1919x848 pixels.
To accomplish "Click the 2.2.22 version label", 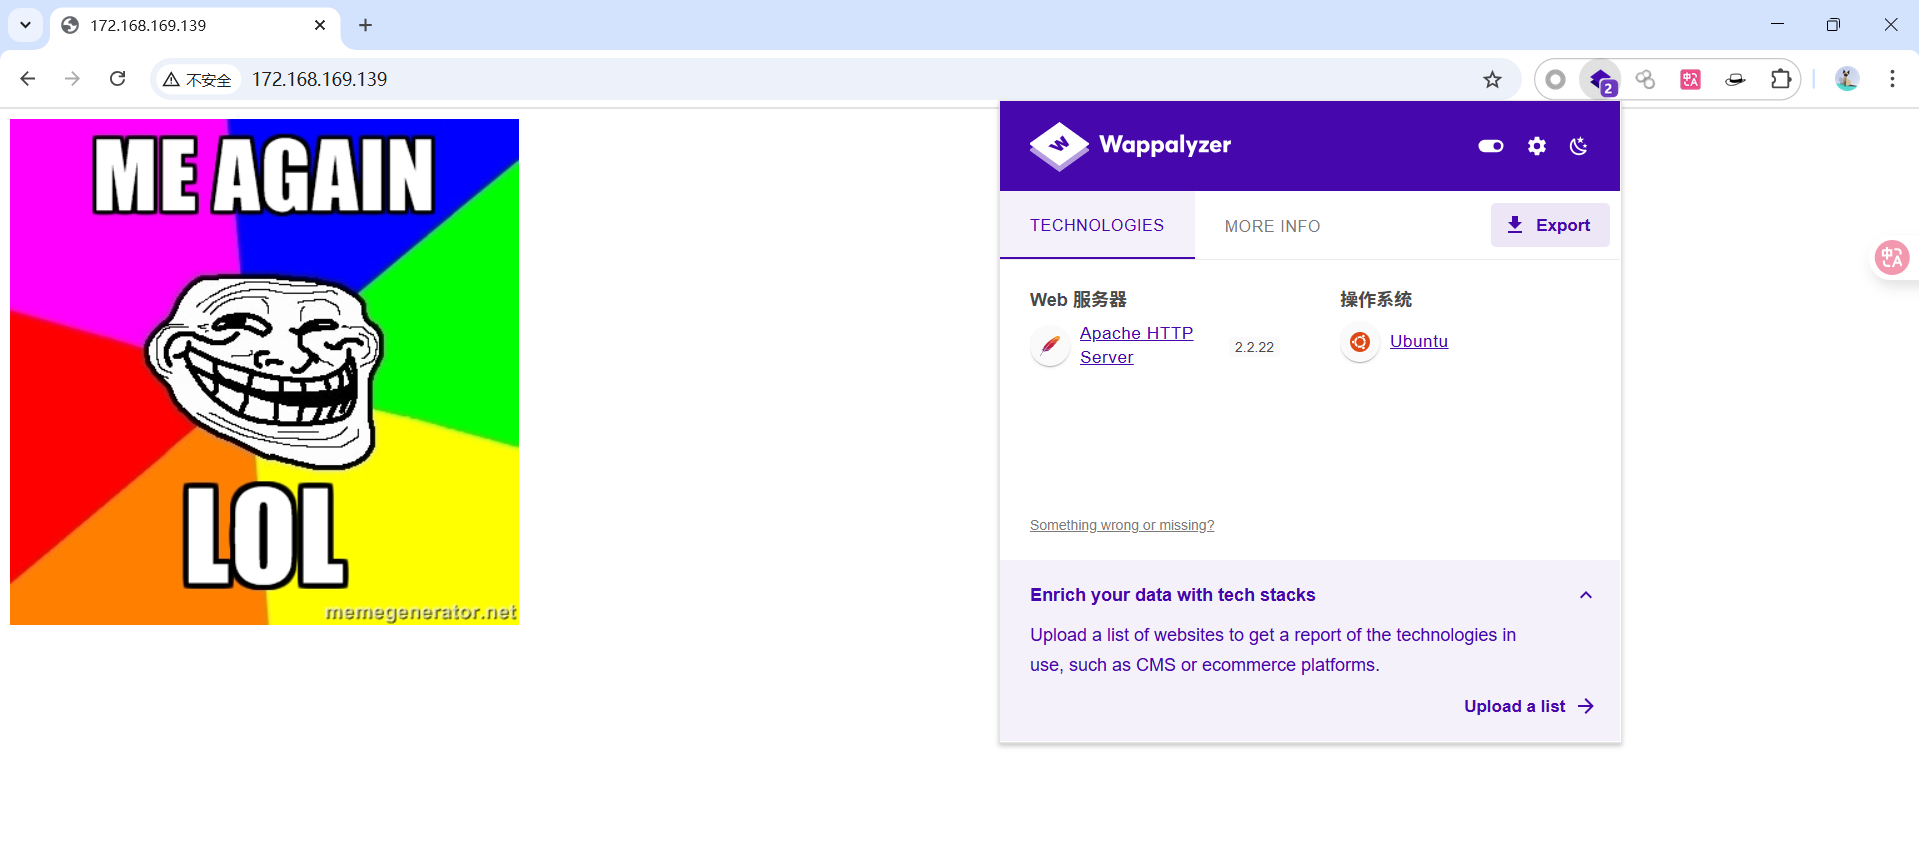I will click(x=1254, y=347).
